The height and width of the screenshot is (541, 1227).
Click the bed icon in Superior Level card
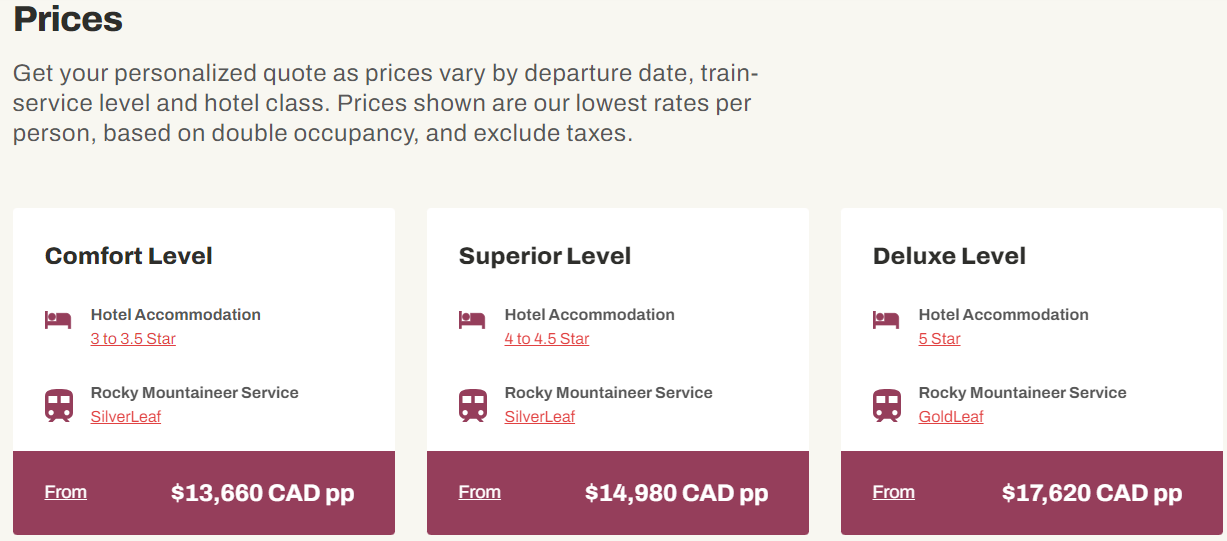472,320
